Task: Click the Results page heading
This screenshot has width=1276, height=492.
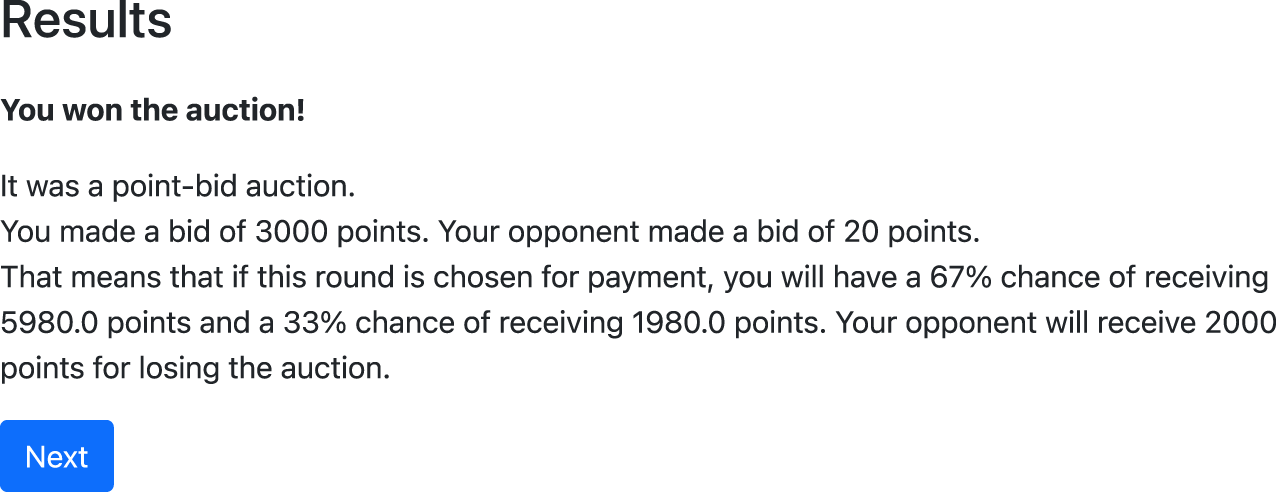Action: click(86, 20)
